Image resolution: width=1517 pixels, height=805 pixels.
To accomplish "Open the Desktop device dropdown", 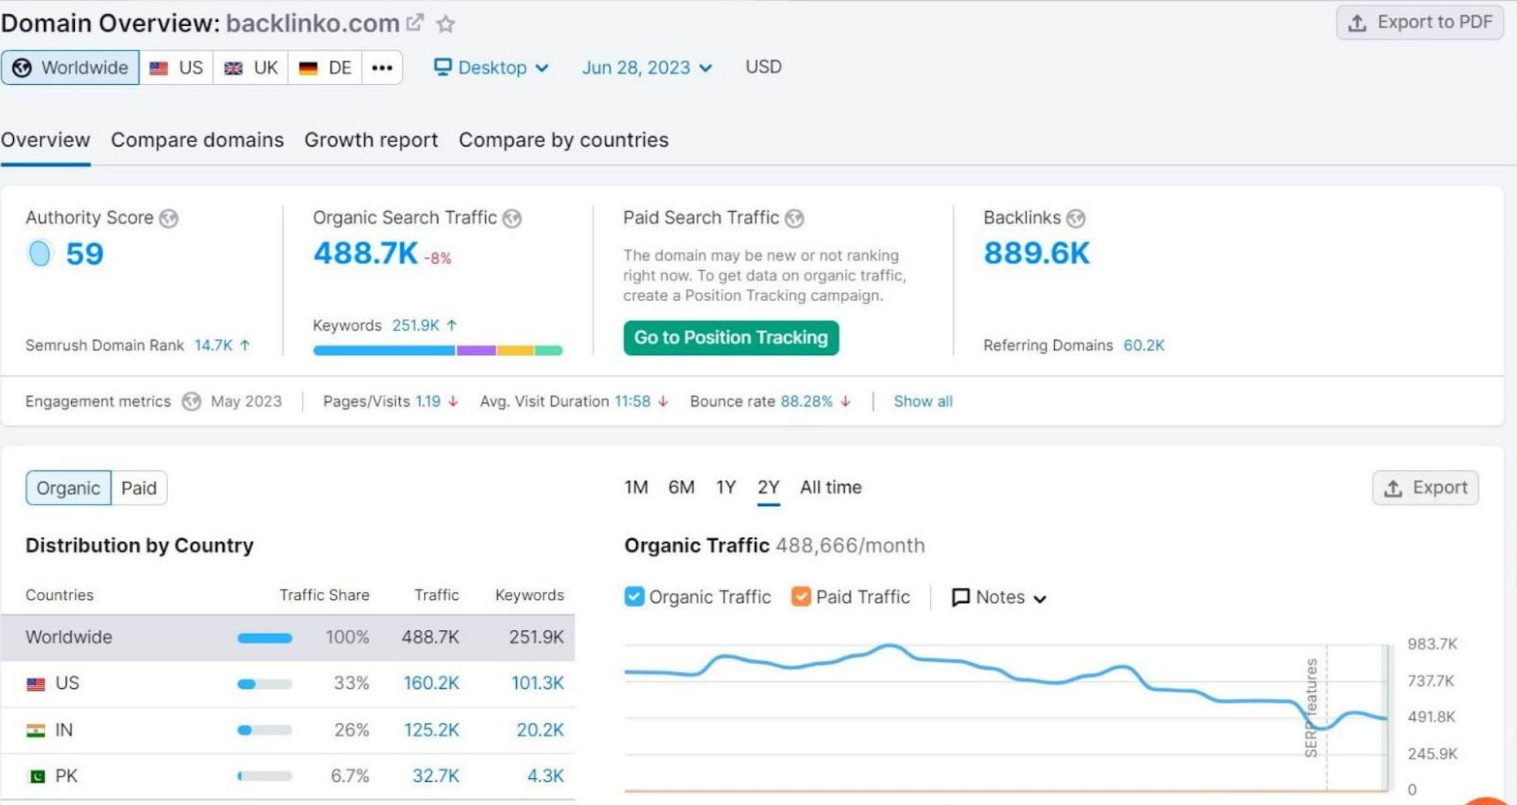I will [x=491, y=67].
